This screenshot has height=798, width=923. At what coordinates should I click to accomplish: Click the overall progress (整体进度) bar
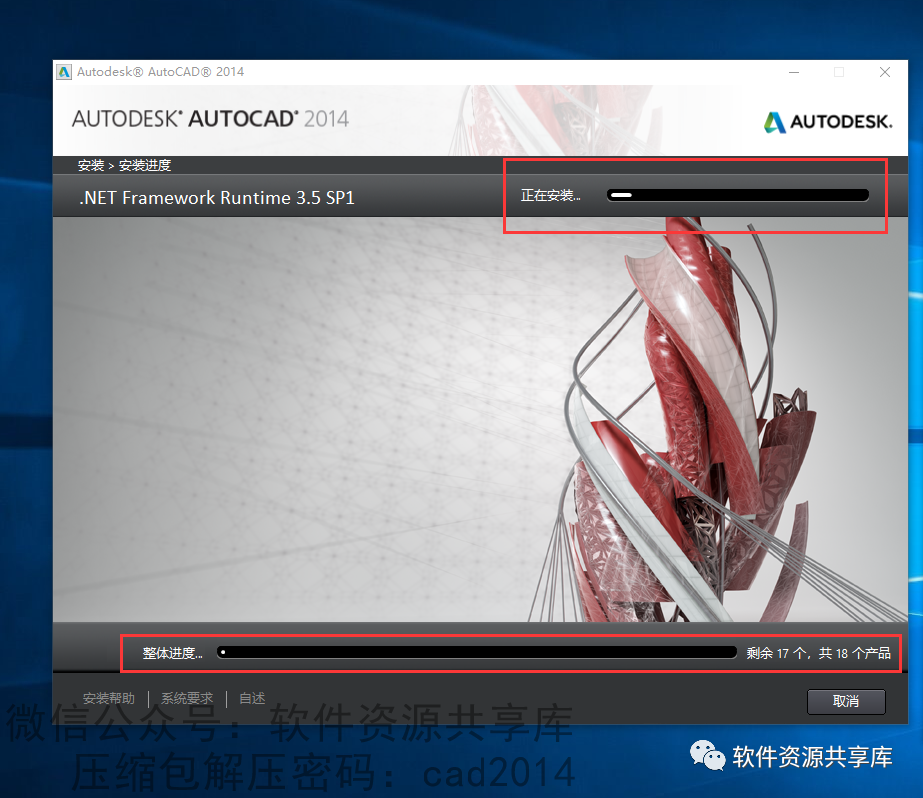[477, 652]
